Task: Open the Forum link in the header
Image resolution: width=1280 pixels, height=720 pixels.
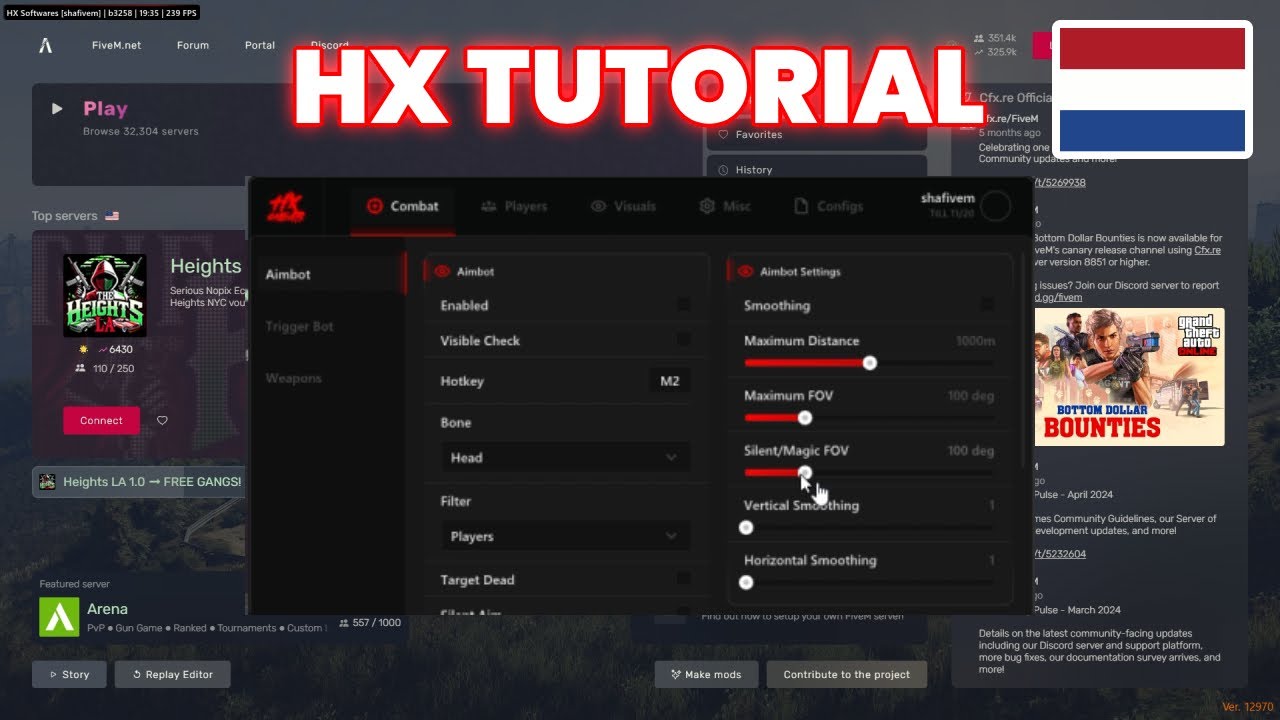Action: pyautogui.click(x=193, y=45)
